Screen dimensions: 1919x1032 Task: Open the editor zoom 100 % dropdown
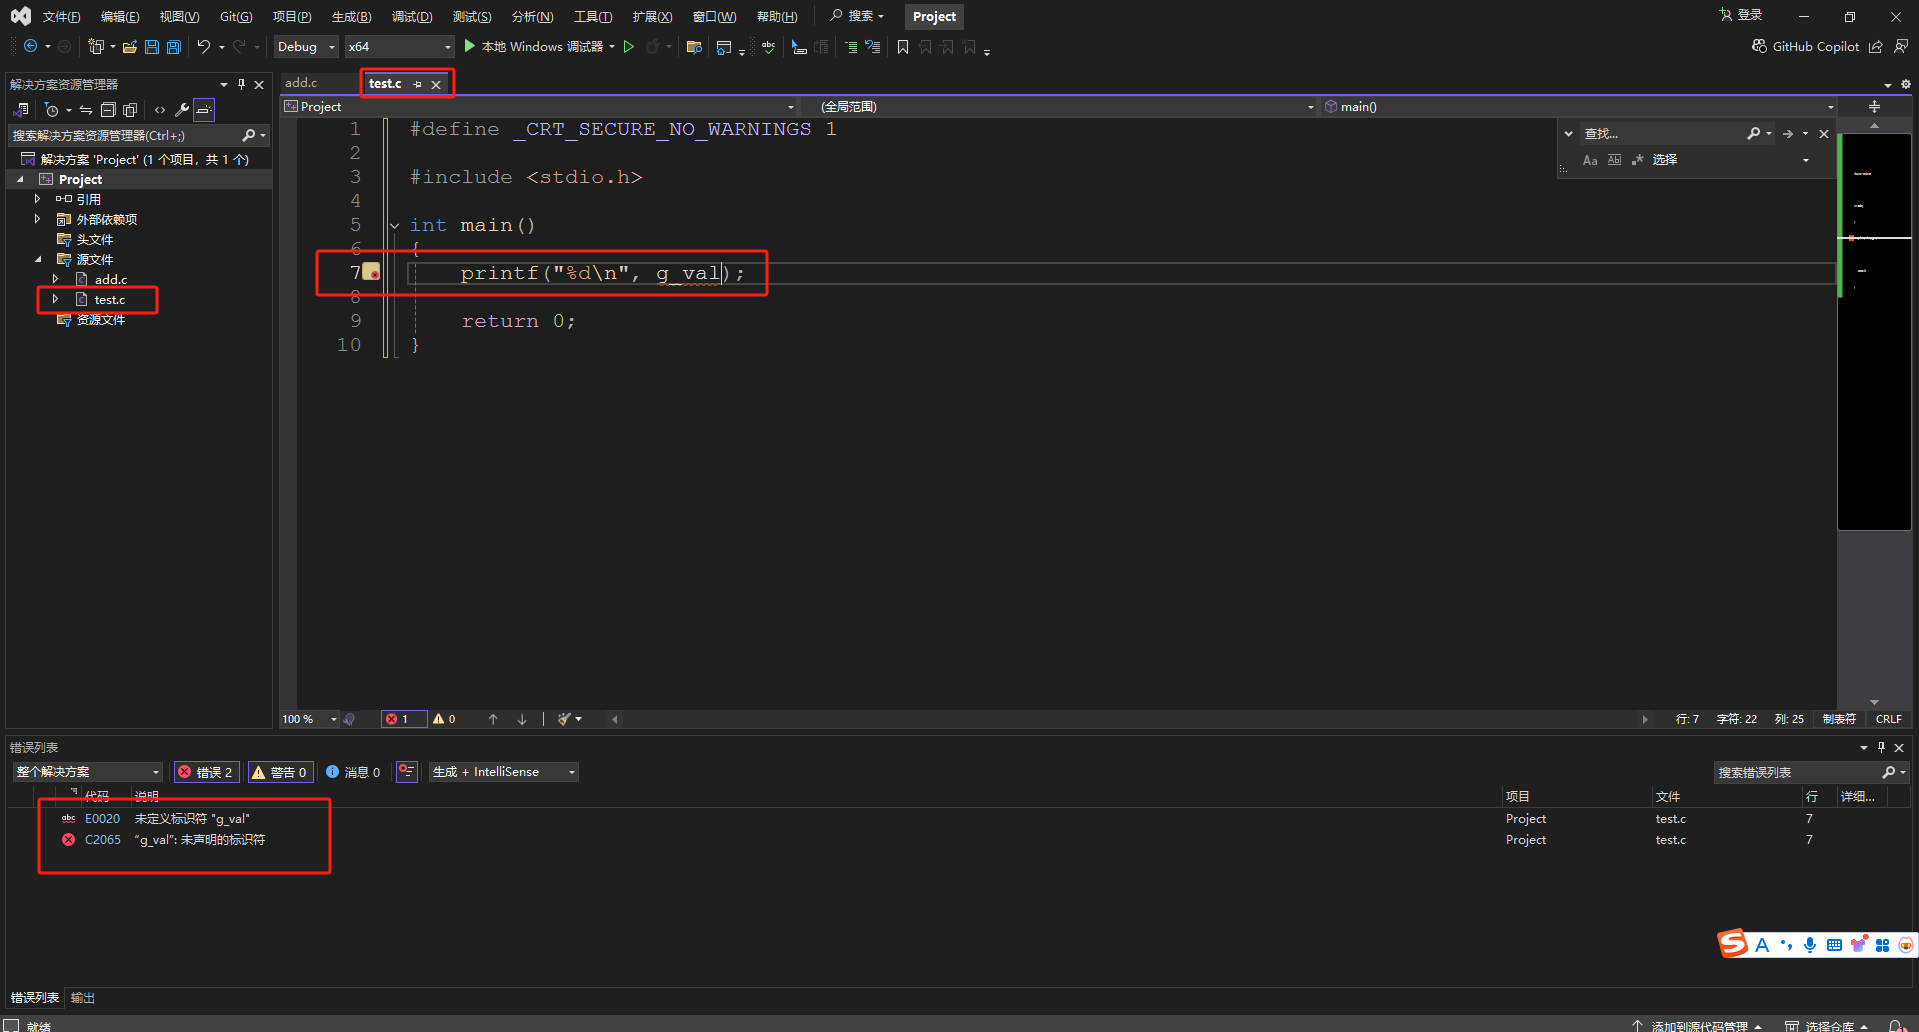point(310,719)
